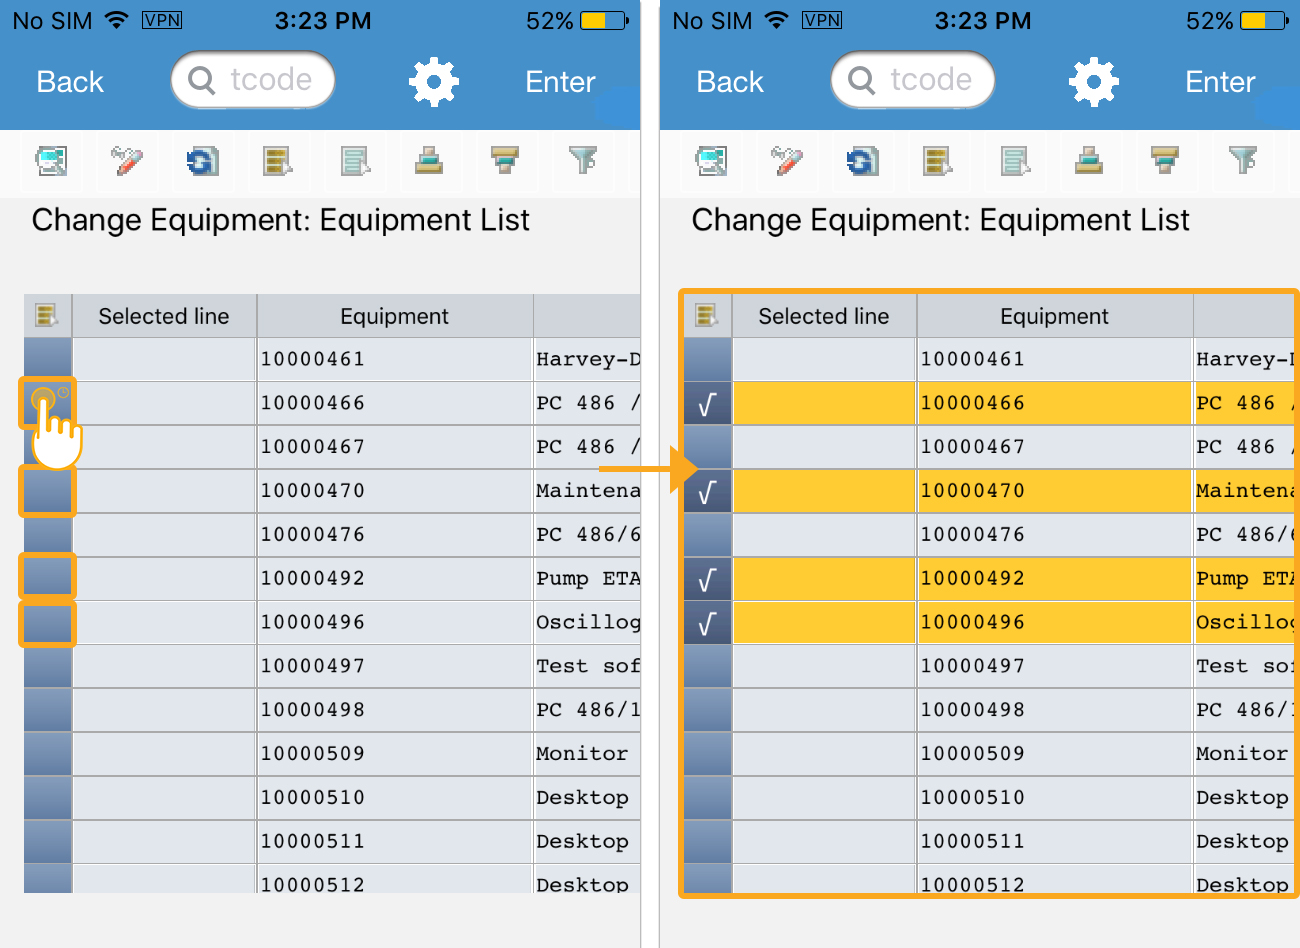Click table corner menu icon on right screen
The image size is (1300, 948).
pos(707,316)
